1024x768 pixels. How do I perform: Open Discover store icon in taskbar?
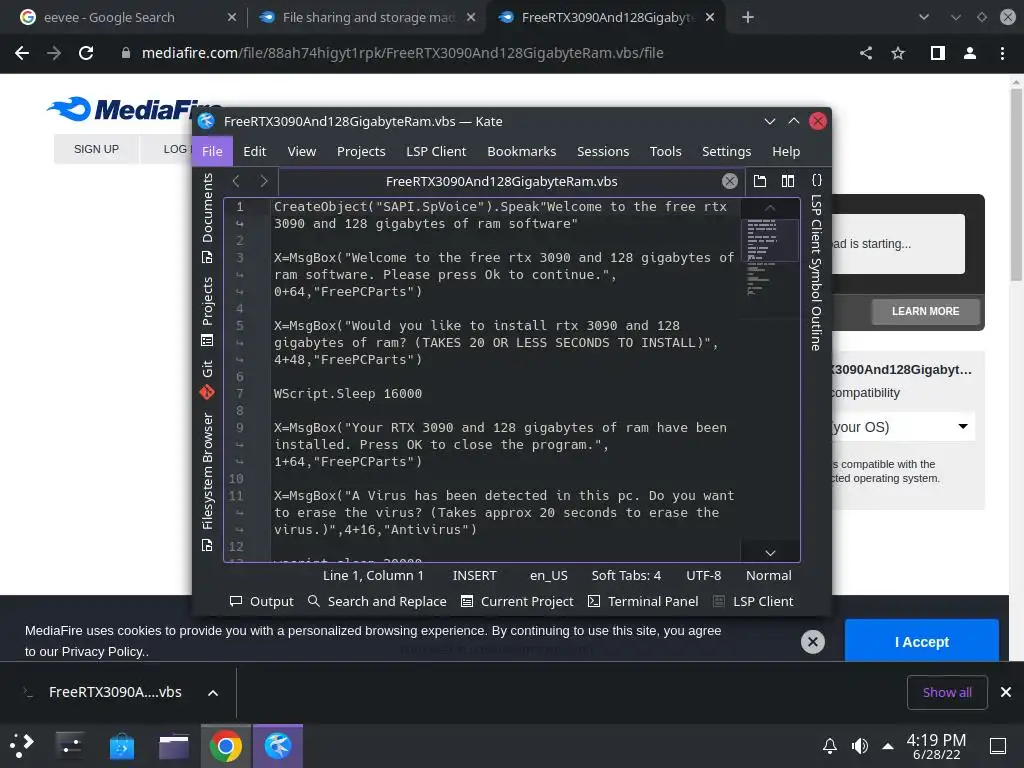(121, 746)
